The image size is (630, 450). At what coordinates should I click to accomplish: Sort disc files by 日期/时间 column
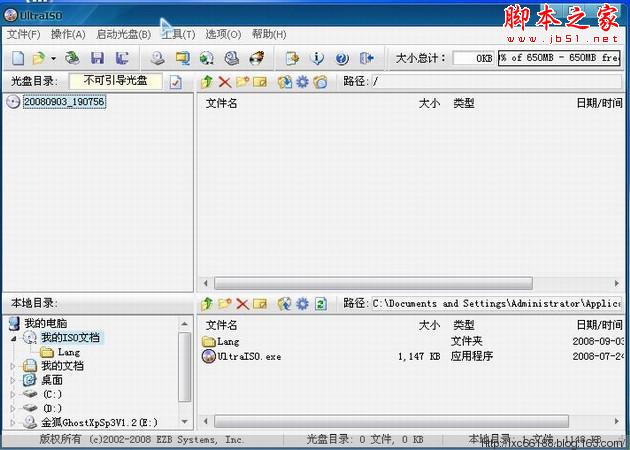point(599,104)
